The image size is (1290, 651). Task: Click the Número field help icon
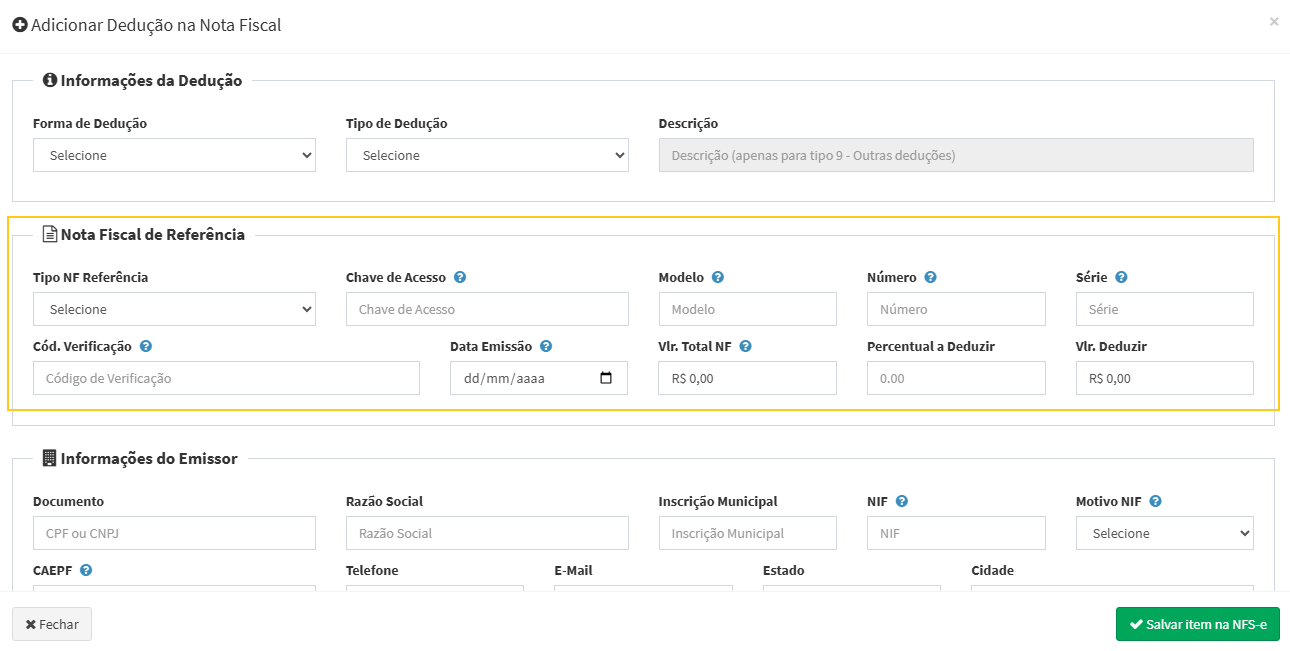(x=930, y=278)
